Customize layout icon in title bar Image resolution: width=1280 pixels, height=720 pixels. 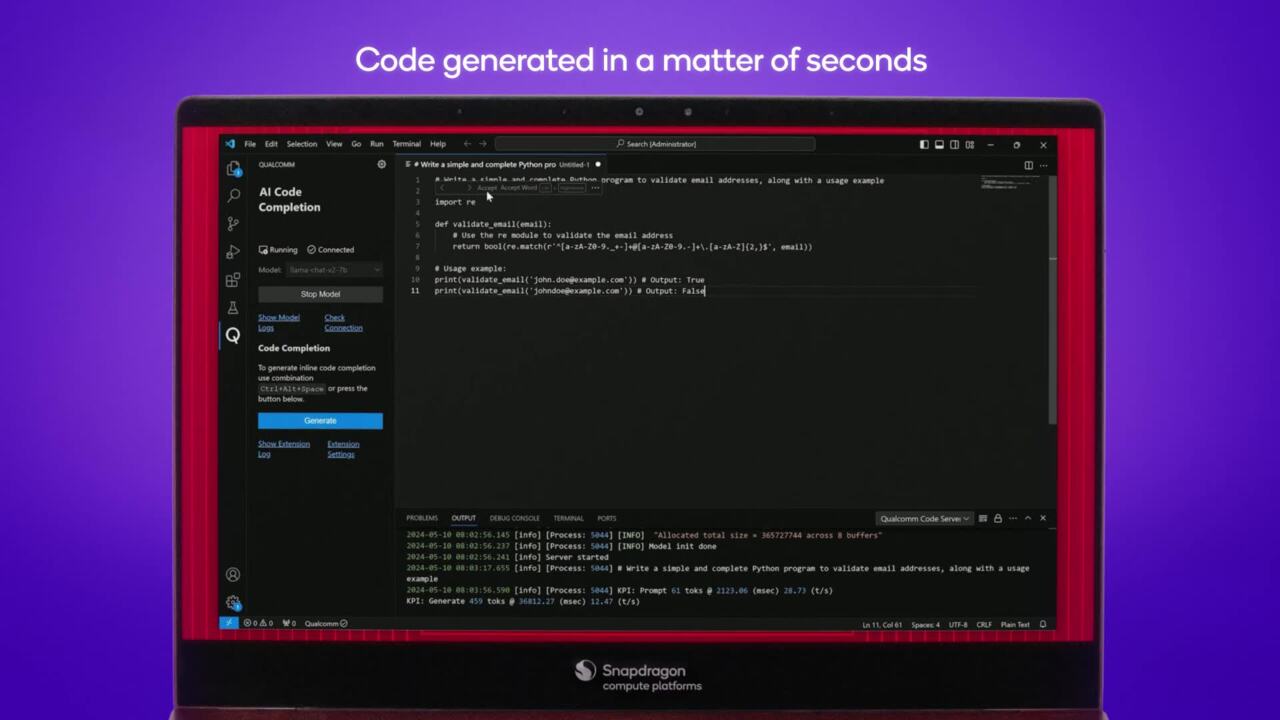(x=970, y=144)
